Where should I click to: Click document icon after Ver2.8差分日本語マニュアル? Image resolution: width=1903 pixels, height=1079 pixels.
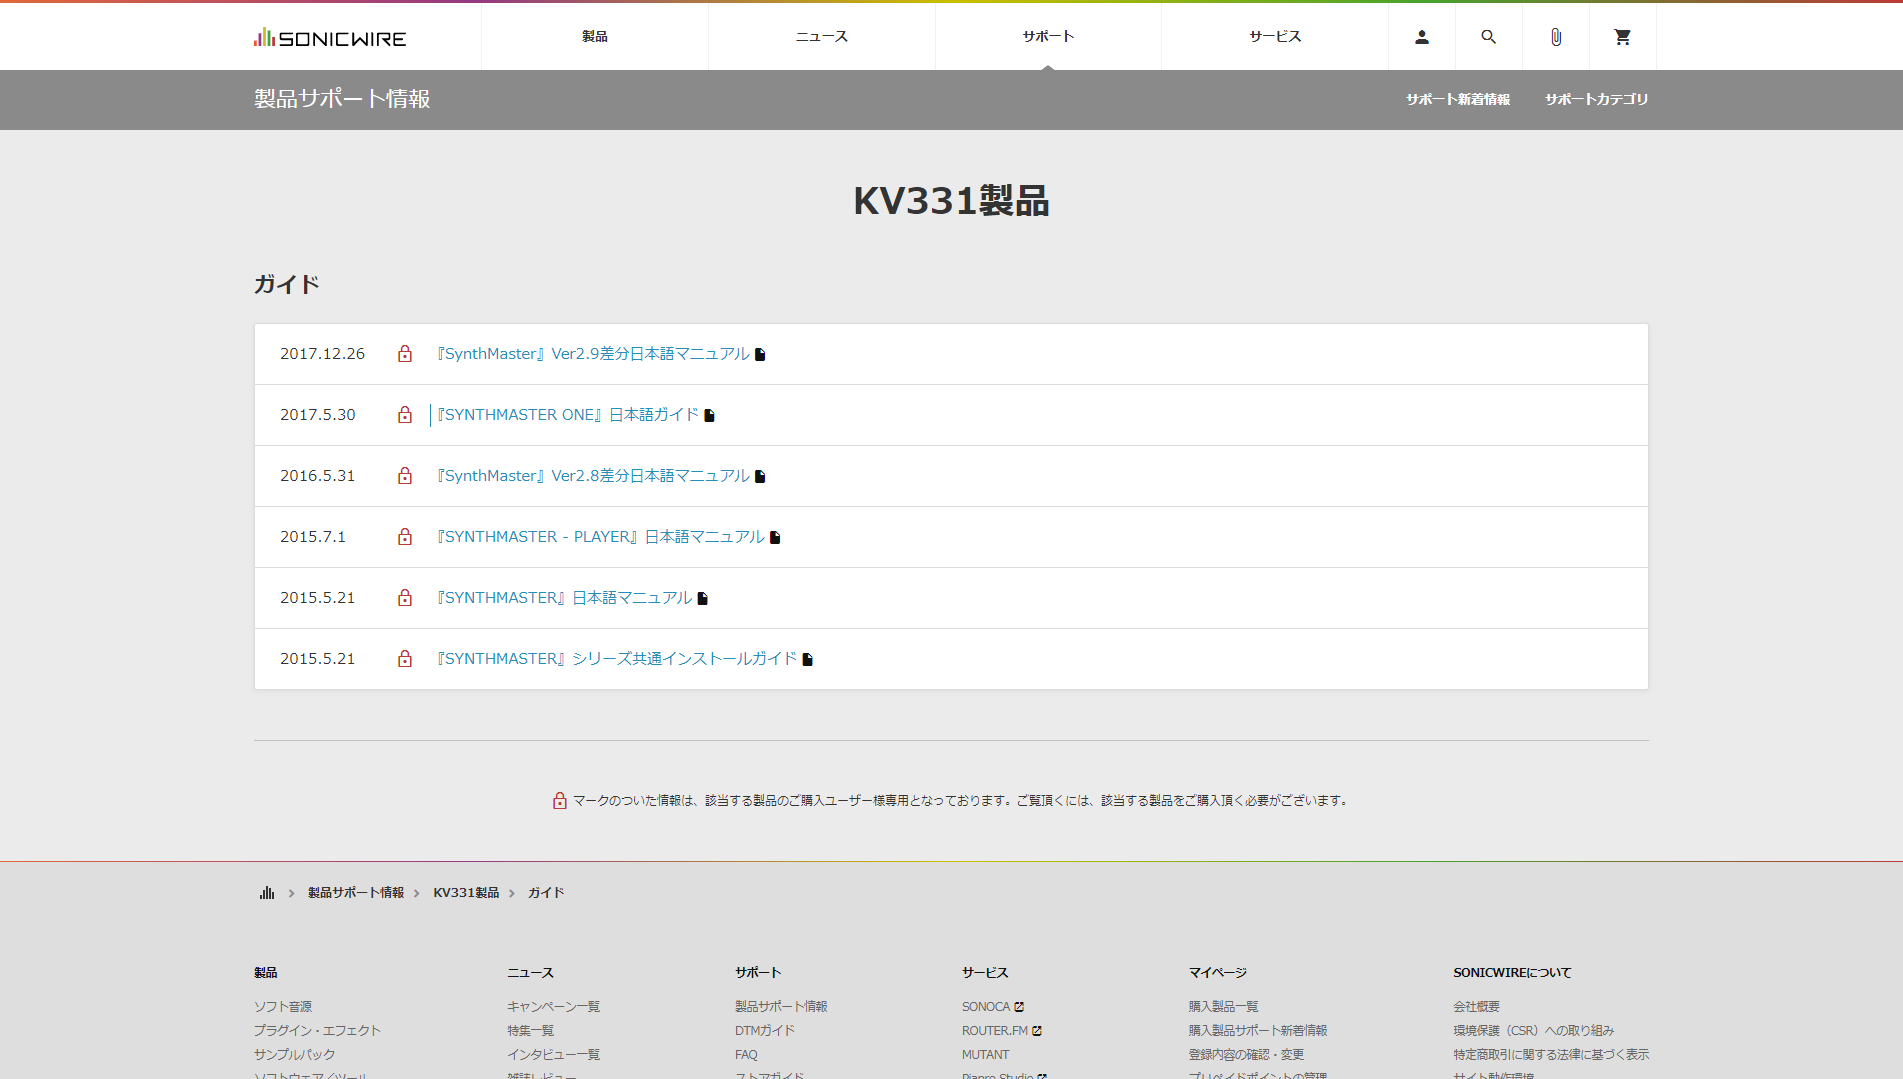[760, 476]
